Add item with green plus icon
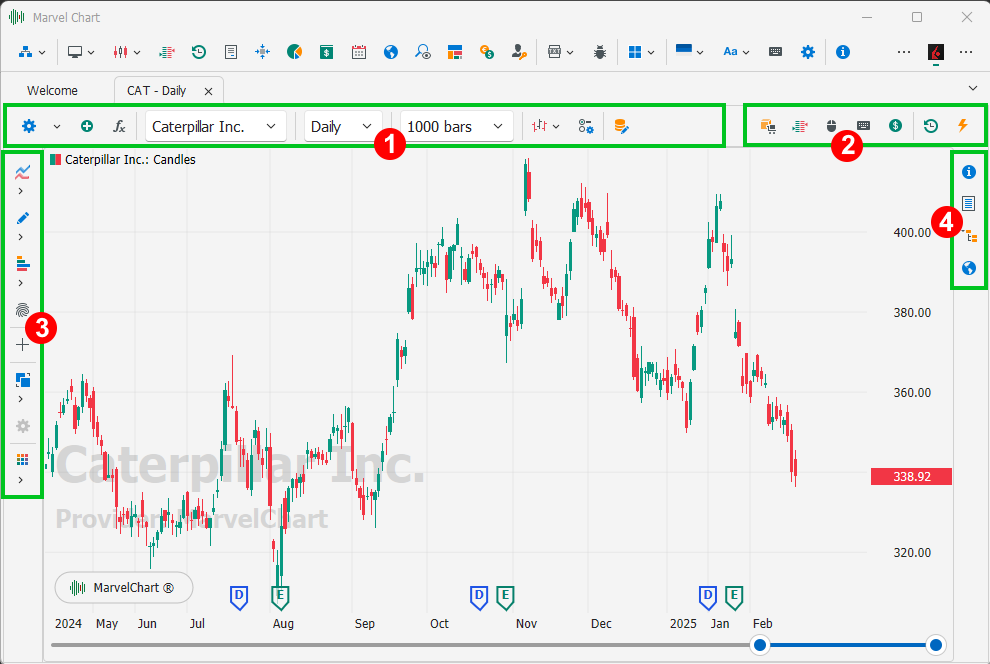The image size is (990, 664). [x=87, y=126]
